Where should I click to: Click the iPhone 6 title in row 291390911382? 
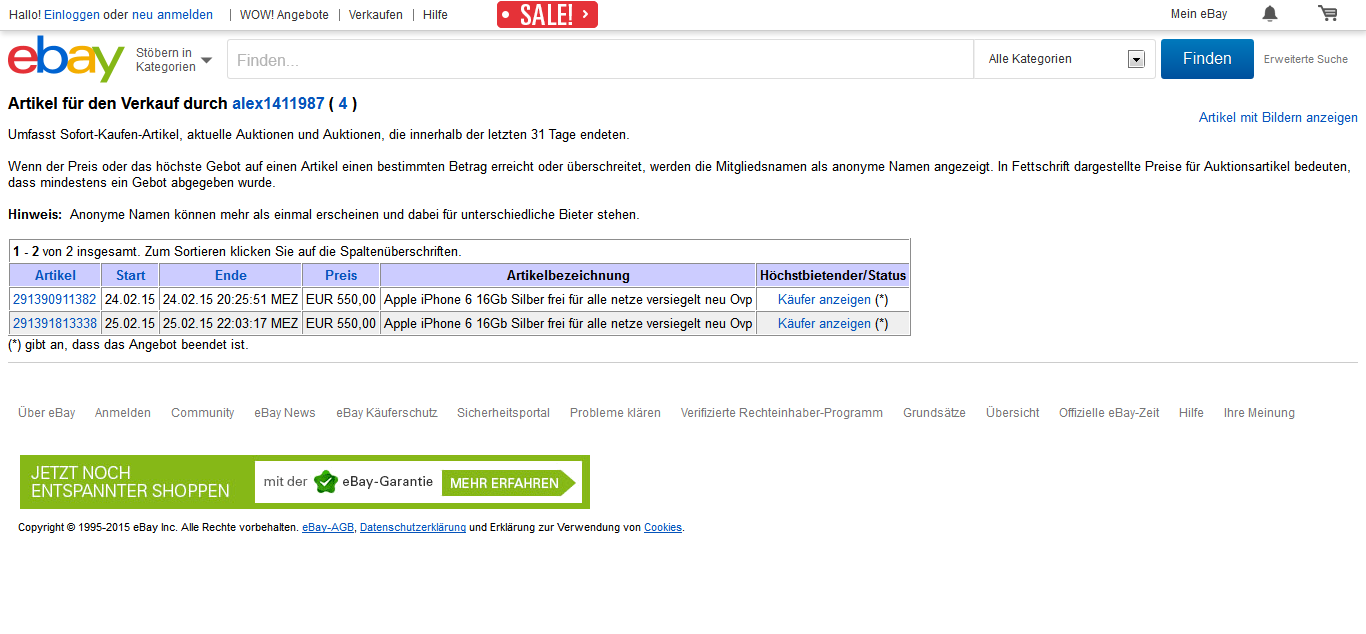(568, 300)
